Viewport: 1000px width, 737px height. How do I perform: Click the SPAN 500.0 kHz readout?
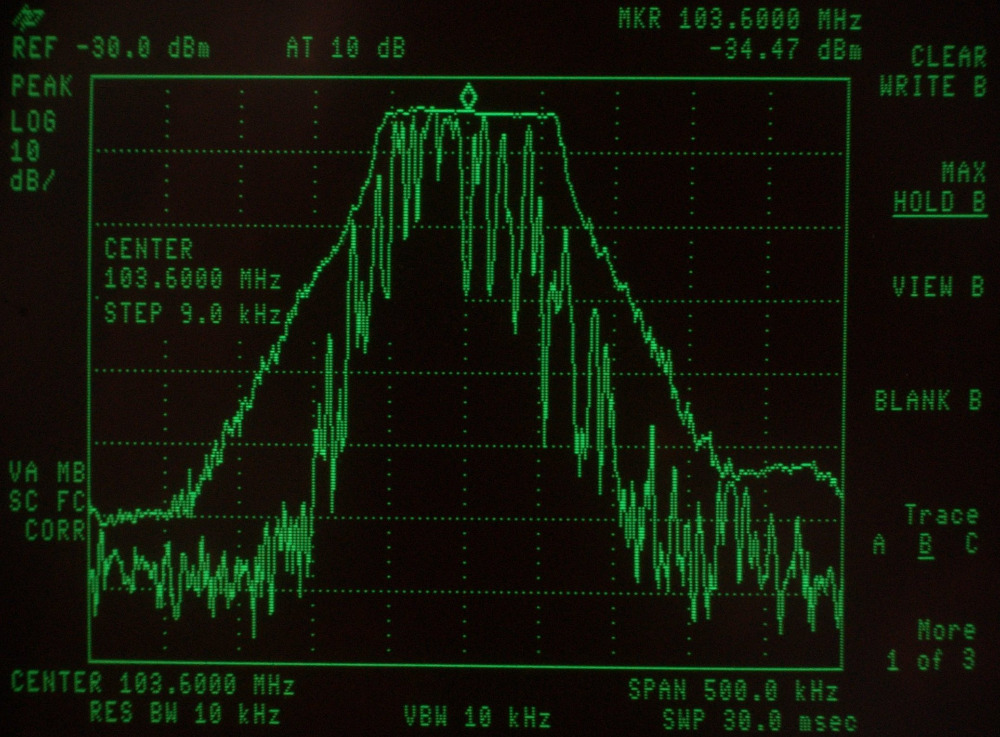point(732,690)
